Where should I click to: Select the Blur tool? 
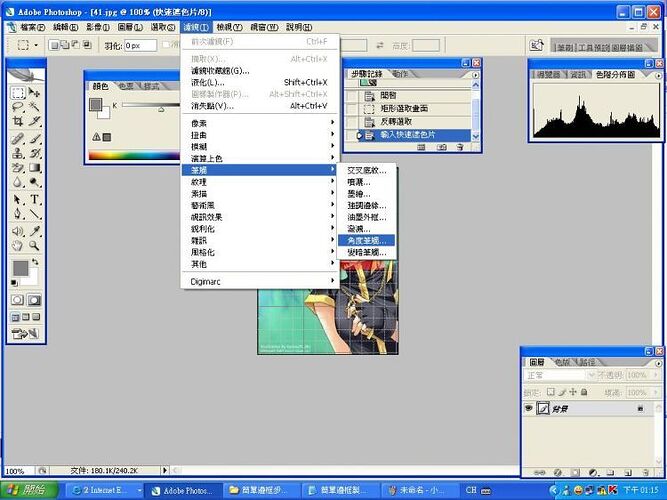[17, 182]
